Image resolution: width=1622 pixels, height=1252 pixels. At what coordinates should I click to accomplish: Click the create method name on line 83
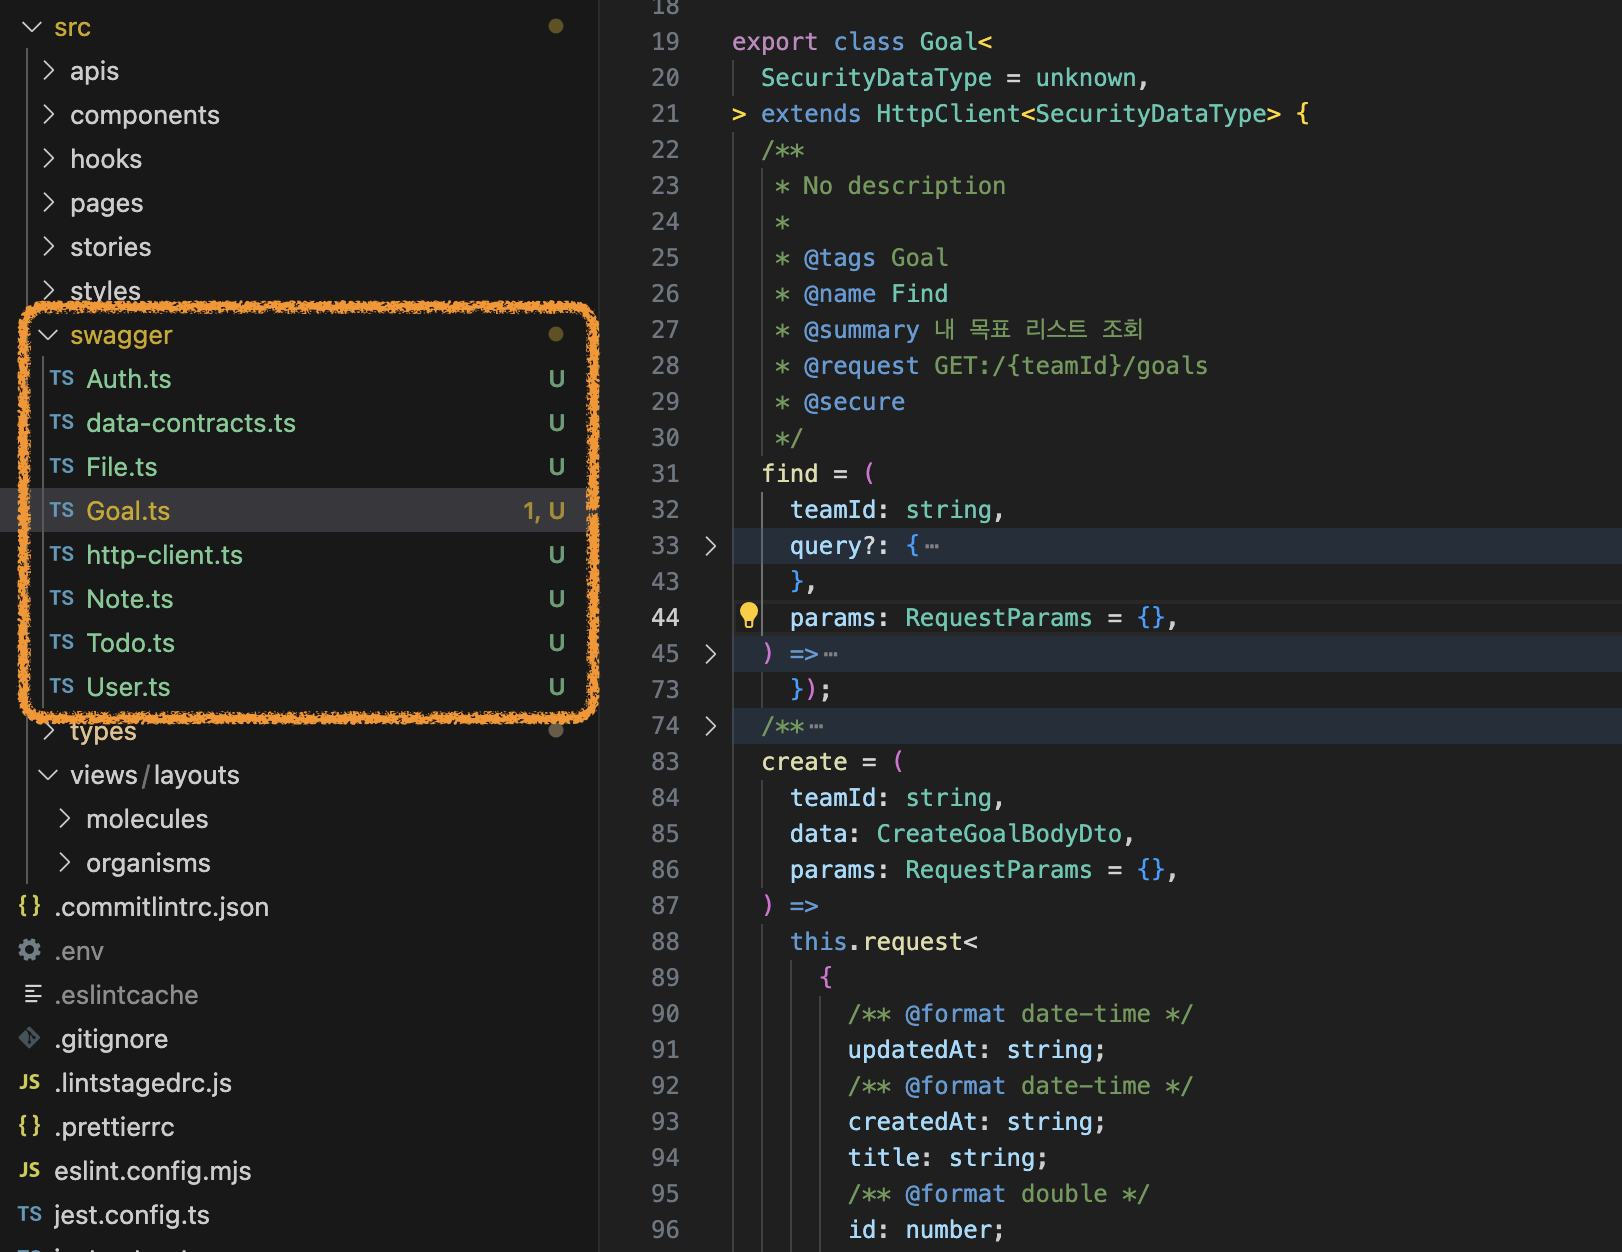point(804,761)
